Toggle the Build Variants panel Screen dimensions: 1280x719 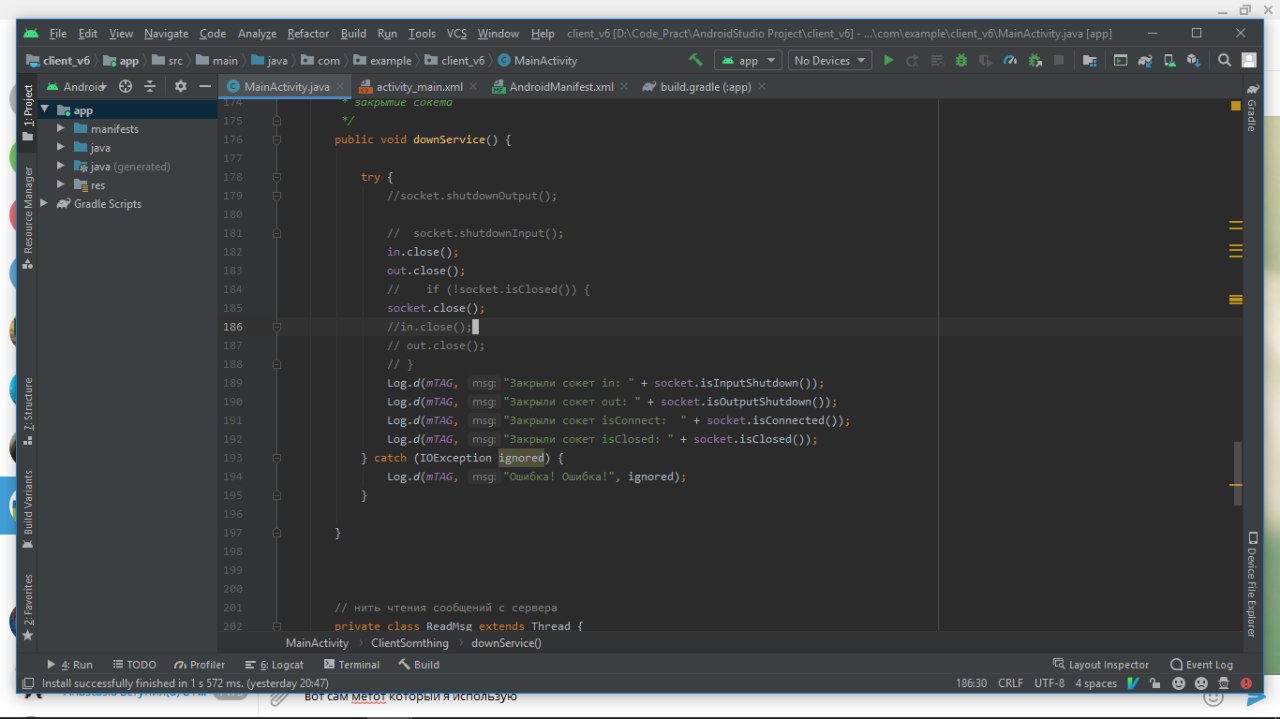(28, 510)
